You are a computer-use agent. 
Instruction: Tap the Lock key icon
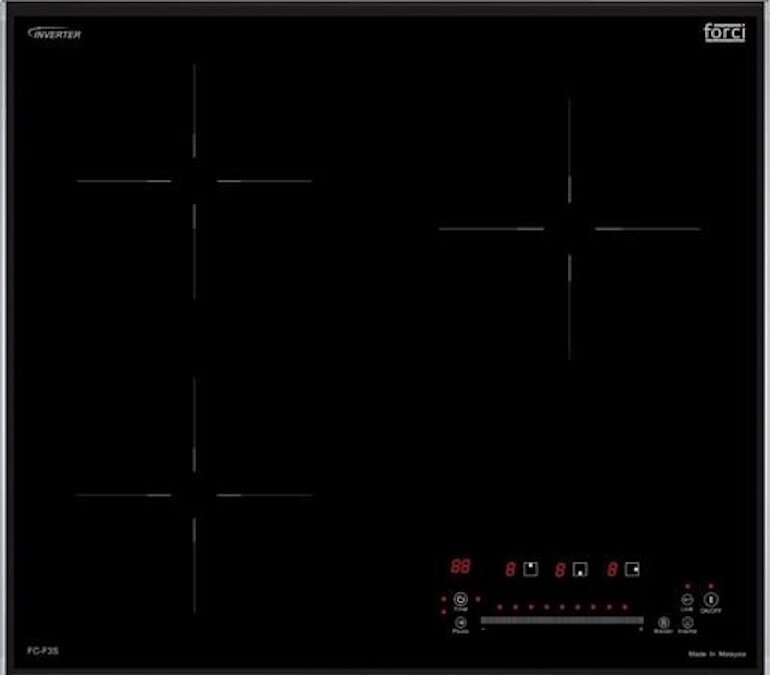coord(687,598)
